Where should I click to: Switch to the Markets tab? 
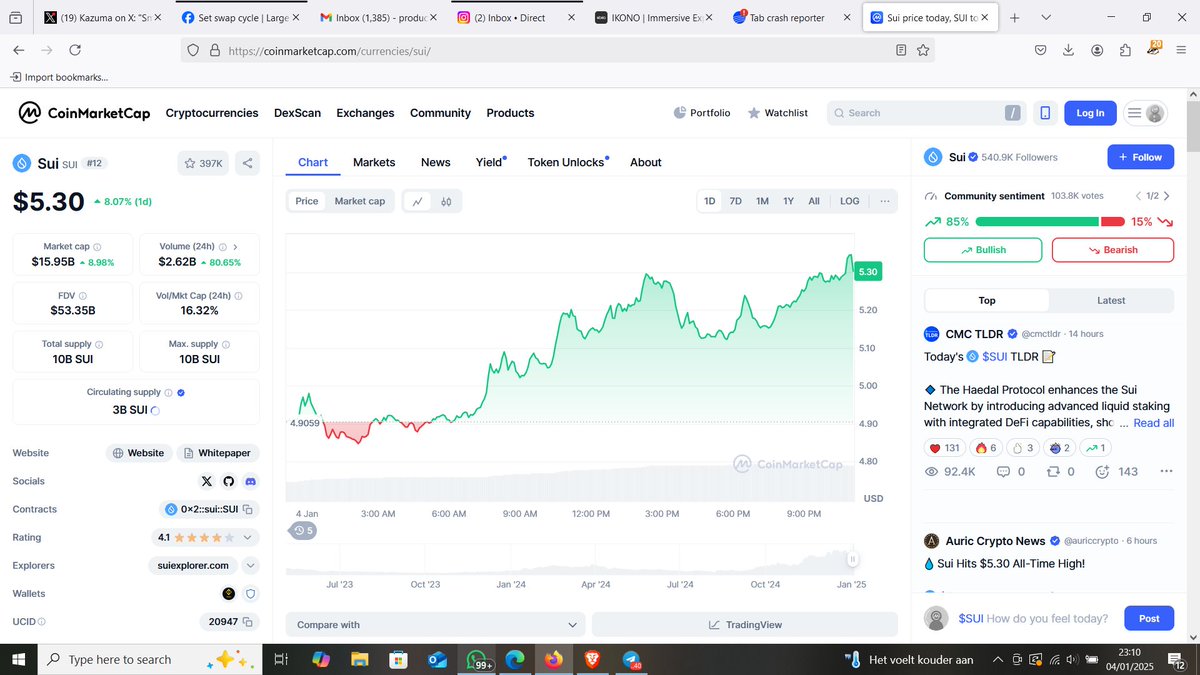(374, 162)
